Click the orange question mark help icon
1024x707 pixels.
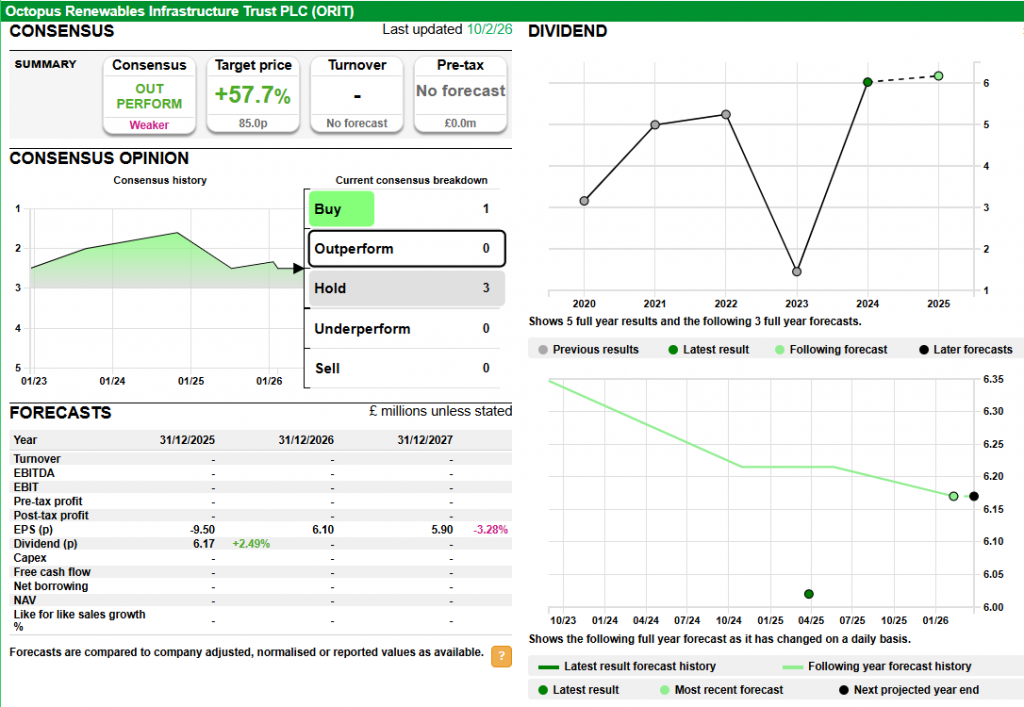(x=501, y=657)
